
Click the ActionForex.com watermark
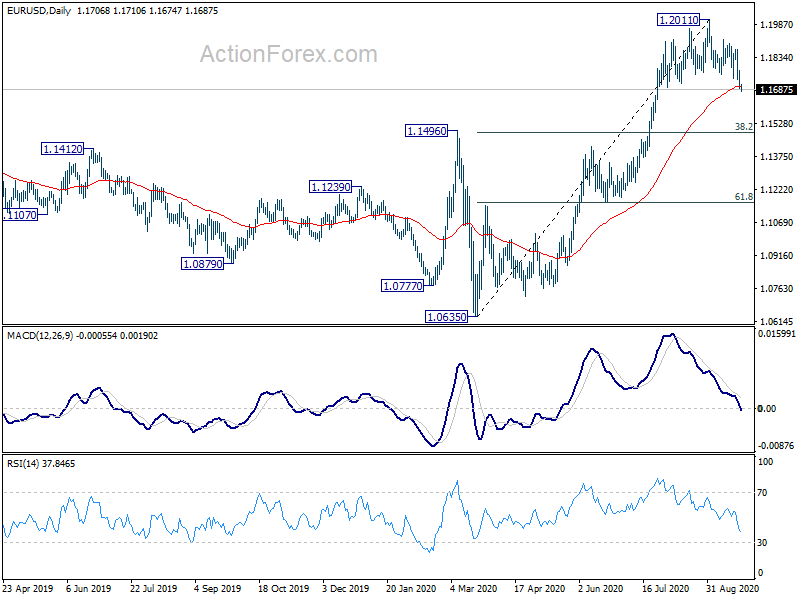(x=289, y=54)
